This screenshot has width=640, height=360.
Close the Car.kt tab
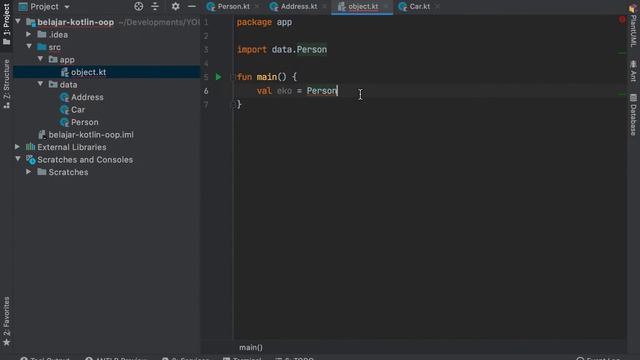[437, 7]
